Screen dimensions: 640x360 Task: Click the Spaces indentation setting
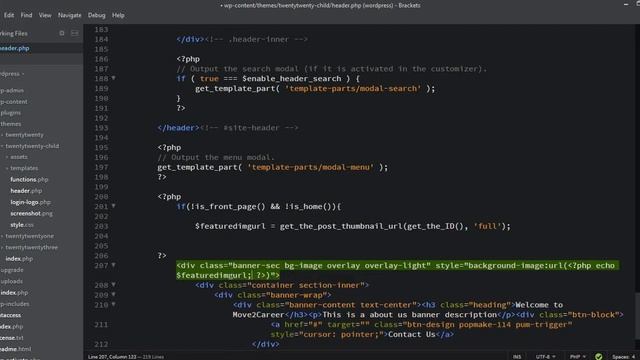(624, 356)
